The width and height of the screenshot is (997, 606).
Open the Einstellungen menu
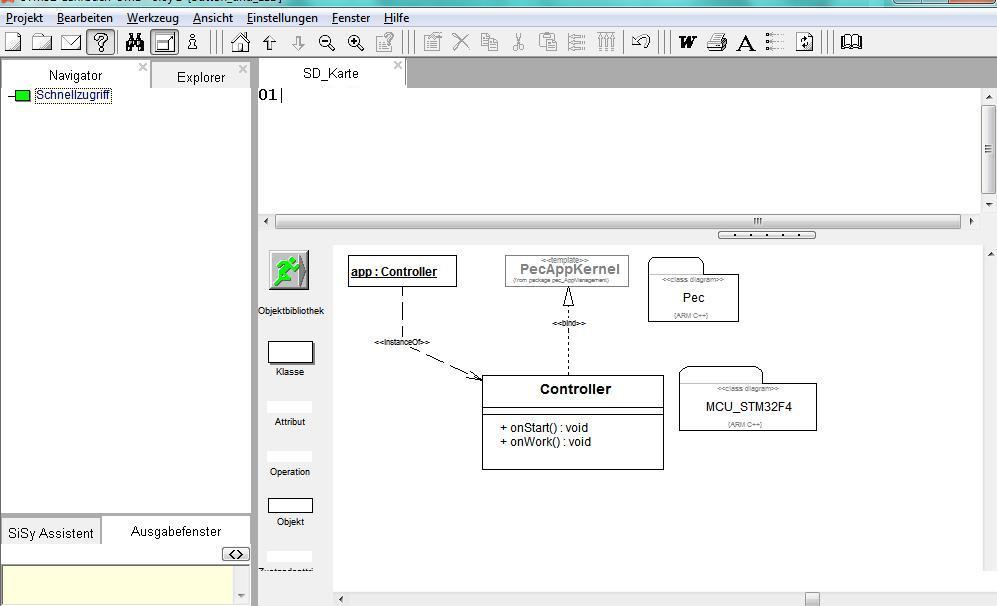point(282,18)
